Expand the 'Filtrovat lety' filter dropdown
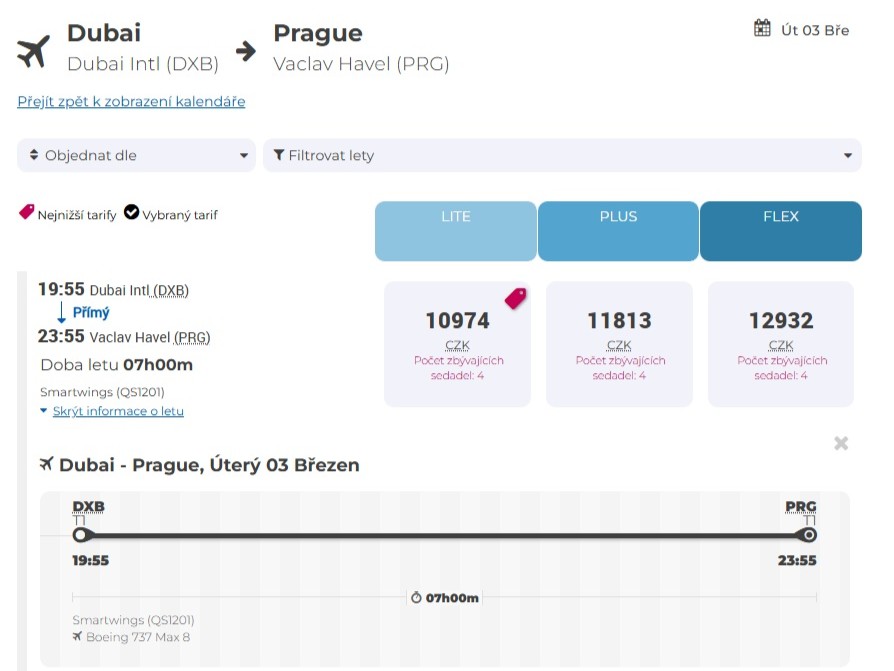 [562, 156]
